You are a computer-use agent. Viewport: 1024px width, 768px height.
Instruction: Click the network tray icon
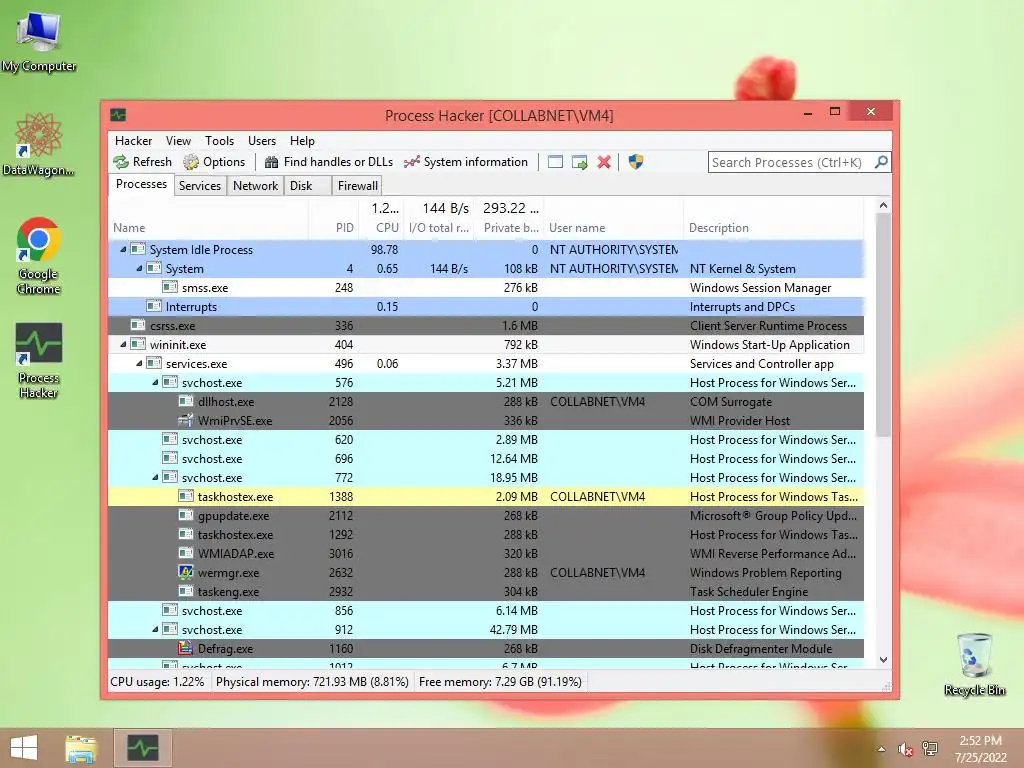click(930, 749)
